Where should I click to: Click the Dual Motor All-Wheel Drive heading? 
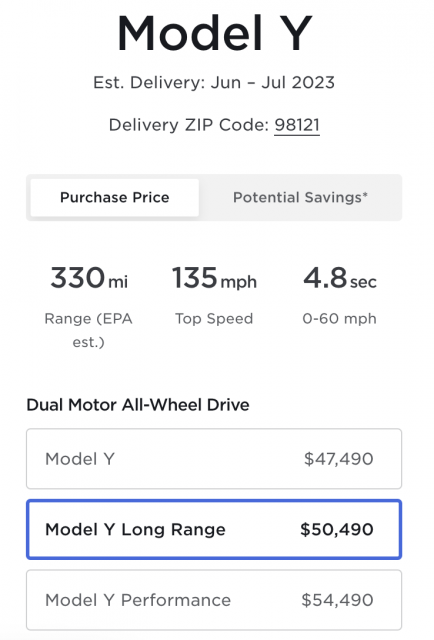click(138, 405)
